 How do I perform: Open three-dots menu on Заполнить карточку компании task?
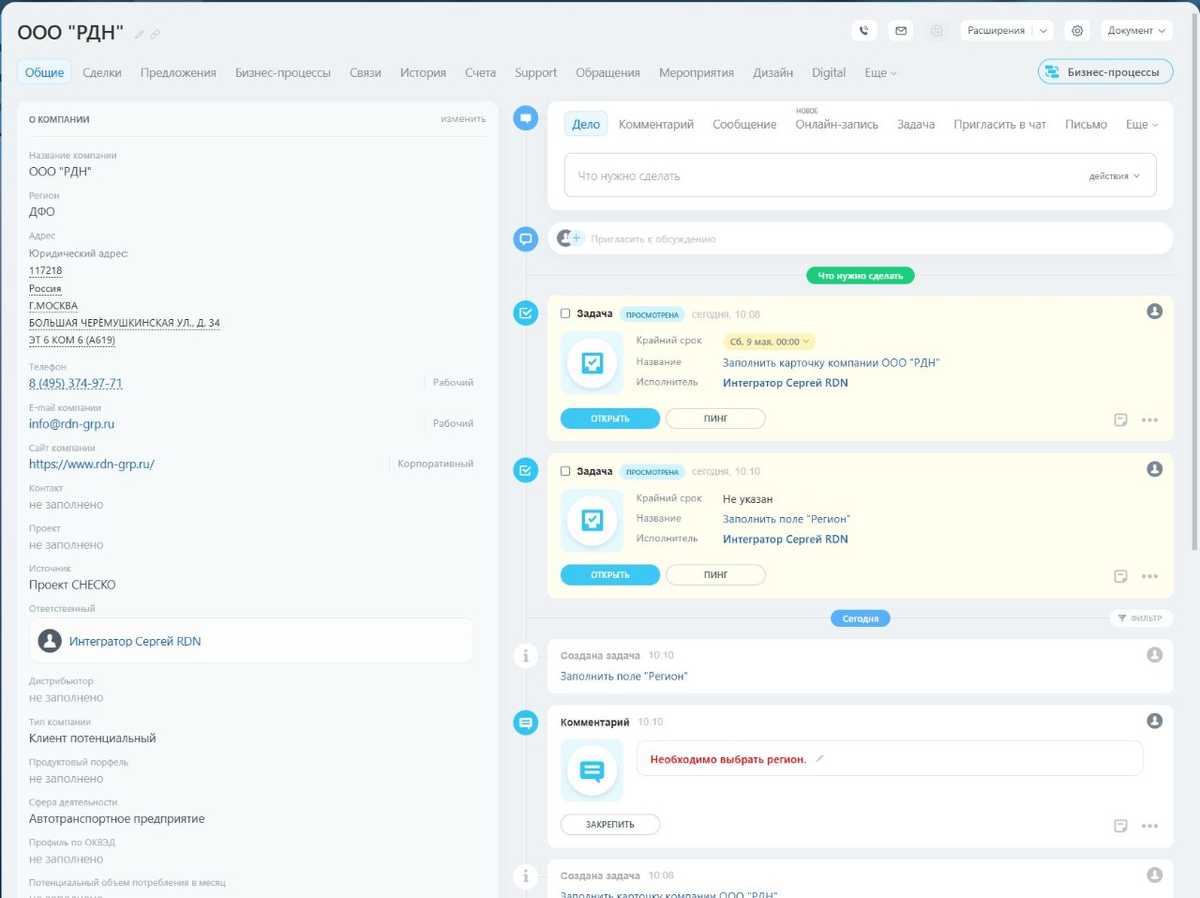(x=1150, y=420)
